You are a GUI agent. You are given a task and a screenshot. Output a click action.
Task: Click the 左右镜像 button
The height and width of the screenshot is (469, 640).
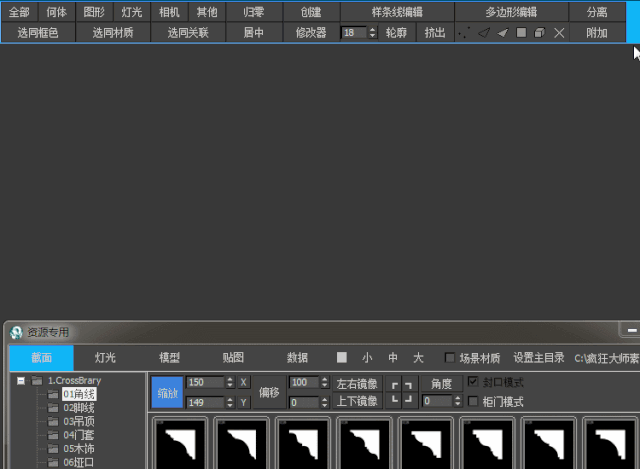coord(357,384)
